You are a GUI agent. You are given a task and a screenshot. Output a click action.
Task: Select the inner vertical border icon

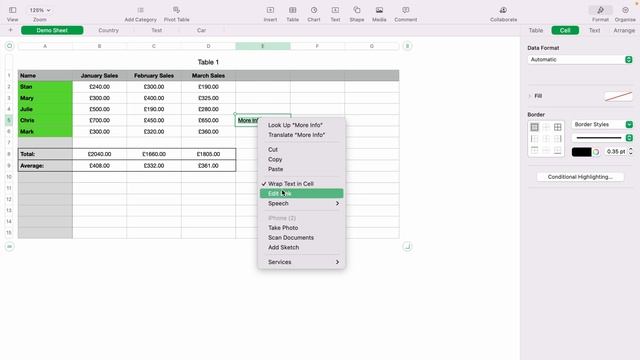[x=546, y=139]
